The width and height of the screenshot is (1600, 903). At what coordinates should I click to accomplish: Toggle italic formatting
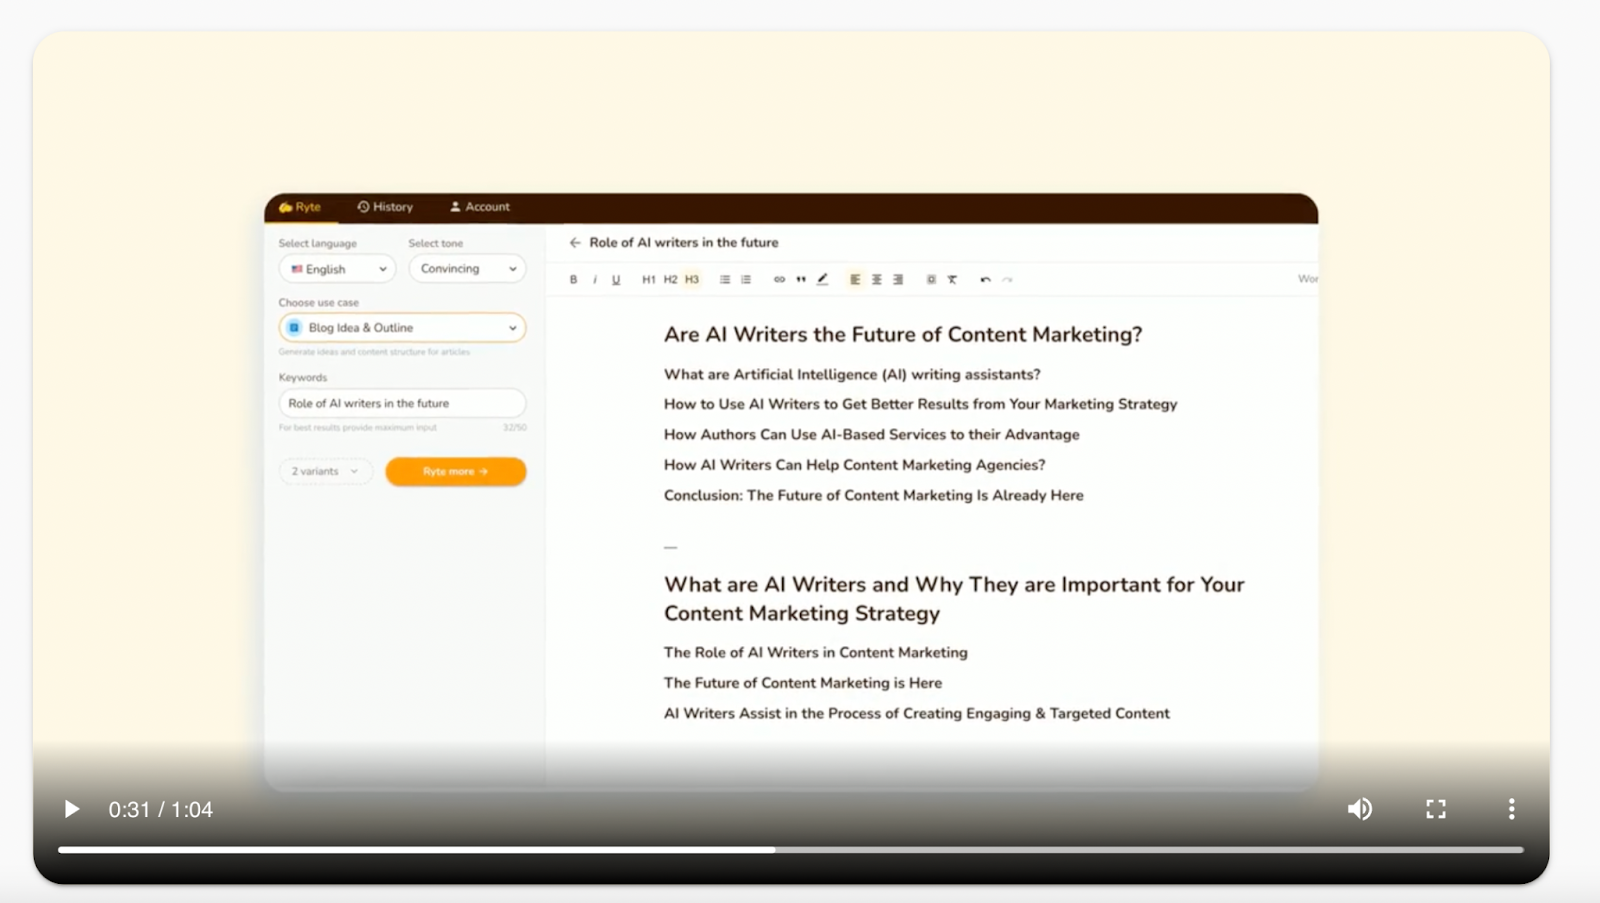click(x=595, y=280)
